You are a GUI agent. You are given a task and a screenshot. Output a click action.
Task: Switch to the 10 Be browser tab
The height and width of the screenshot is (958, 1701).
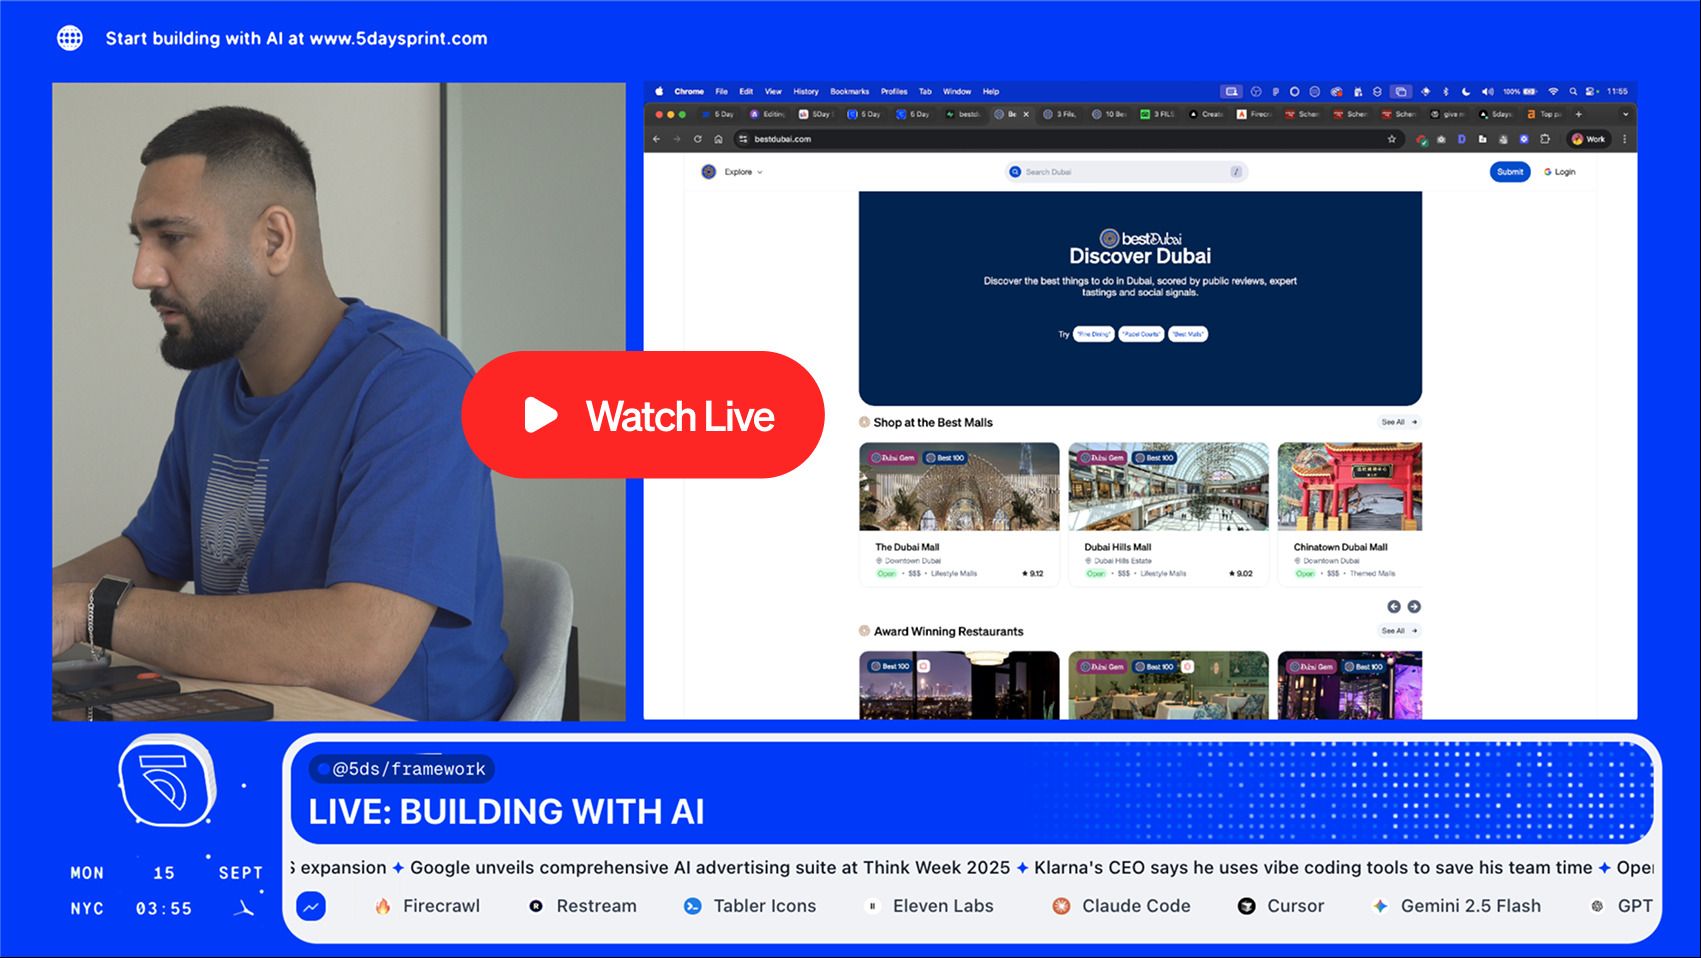1110,114
